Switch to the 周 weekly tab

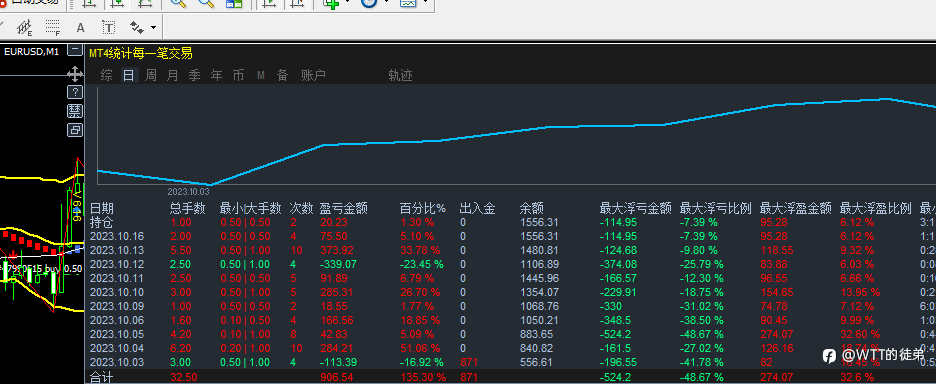(x=151, y=75)
